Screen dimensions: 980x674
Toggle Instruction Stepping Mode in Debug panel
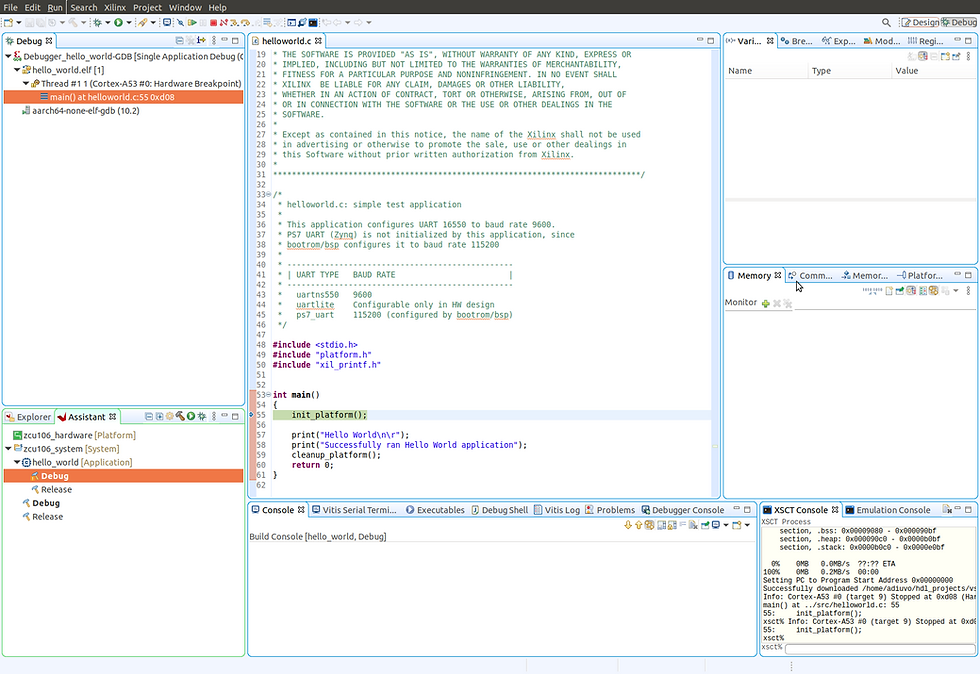pyautogui.click(x=201, y=41)
